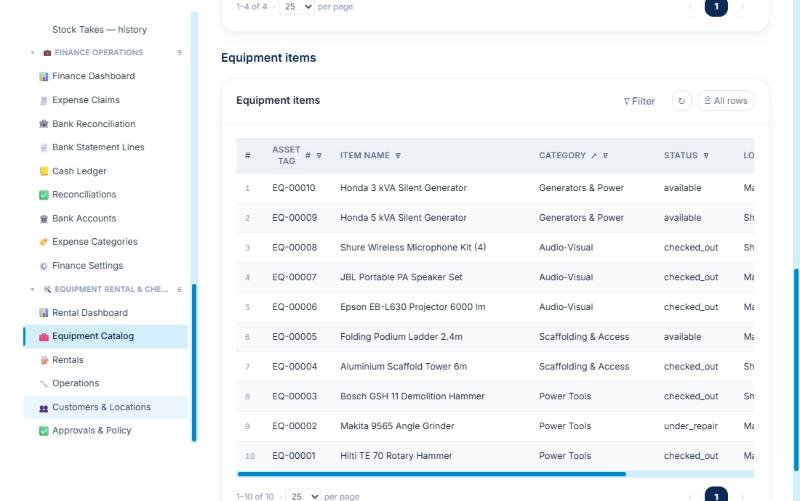Click the Cash Ledger yellow icon
Image resolution: width=800 pixels, height=501 pixels.
tap(44, 171)
